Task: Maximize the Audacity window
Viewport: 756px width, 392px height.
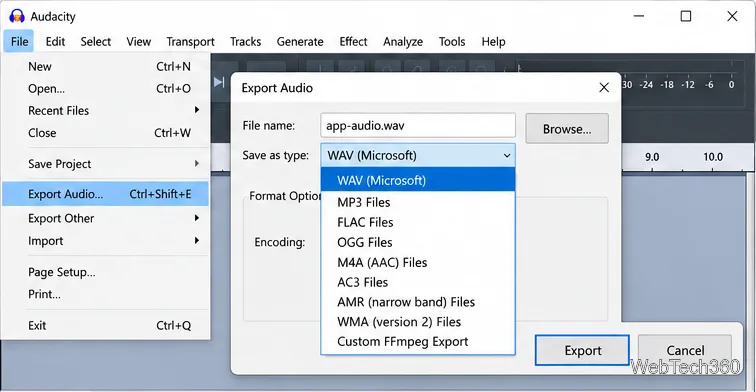Action: point(686,16)
